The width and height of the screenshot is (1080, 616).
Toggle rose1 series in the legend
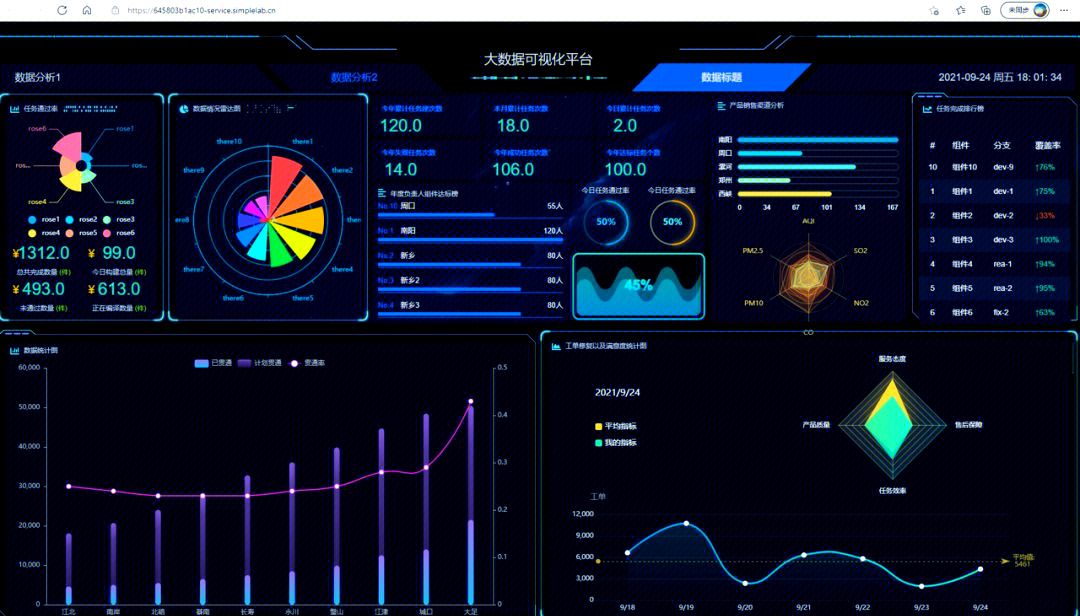coord(43,220)
